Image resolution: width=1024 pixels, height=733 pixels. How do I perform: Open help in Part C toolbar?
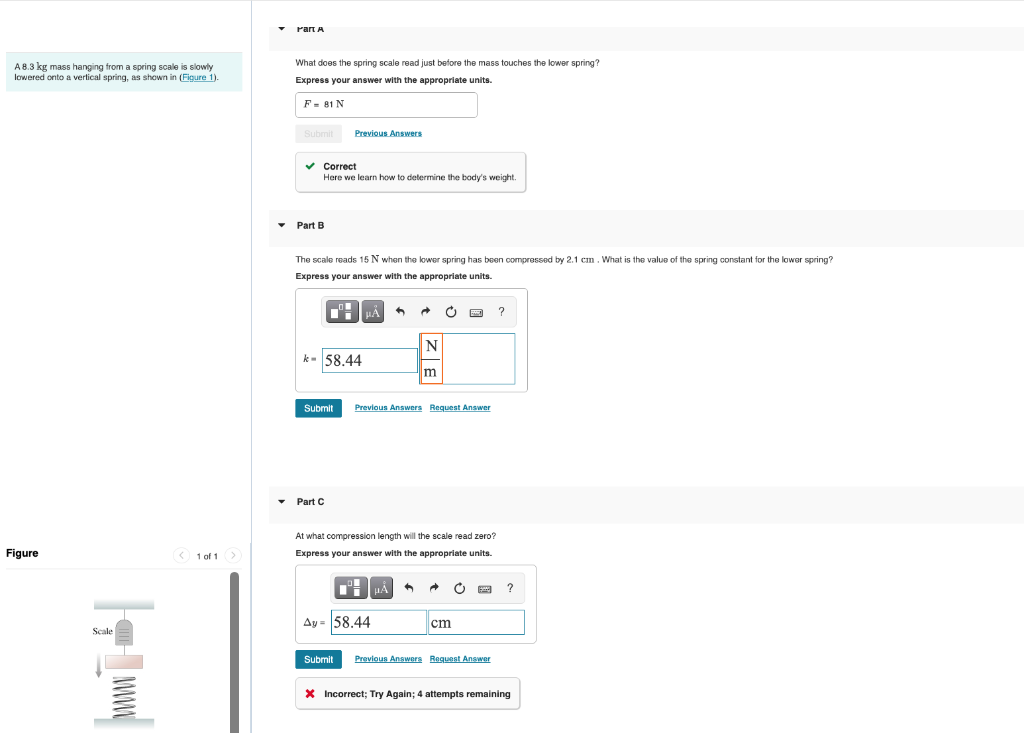tap(510, 588)
